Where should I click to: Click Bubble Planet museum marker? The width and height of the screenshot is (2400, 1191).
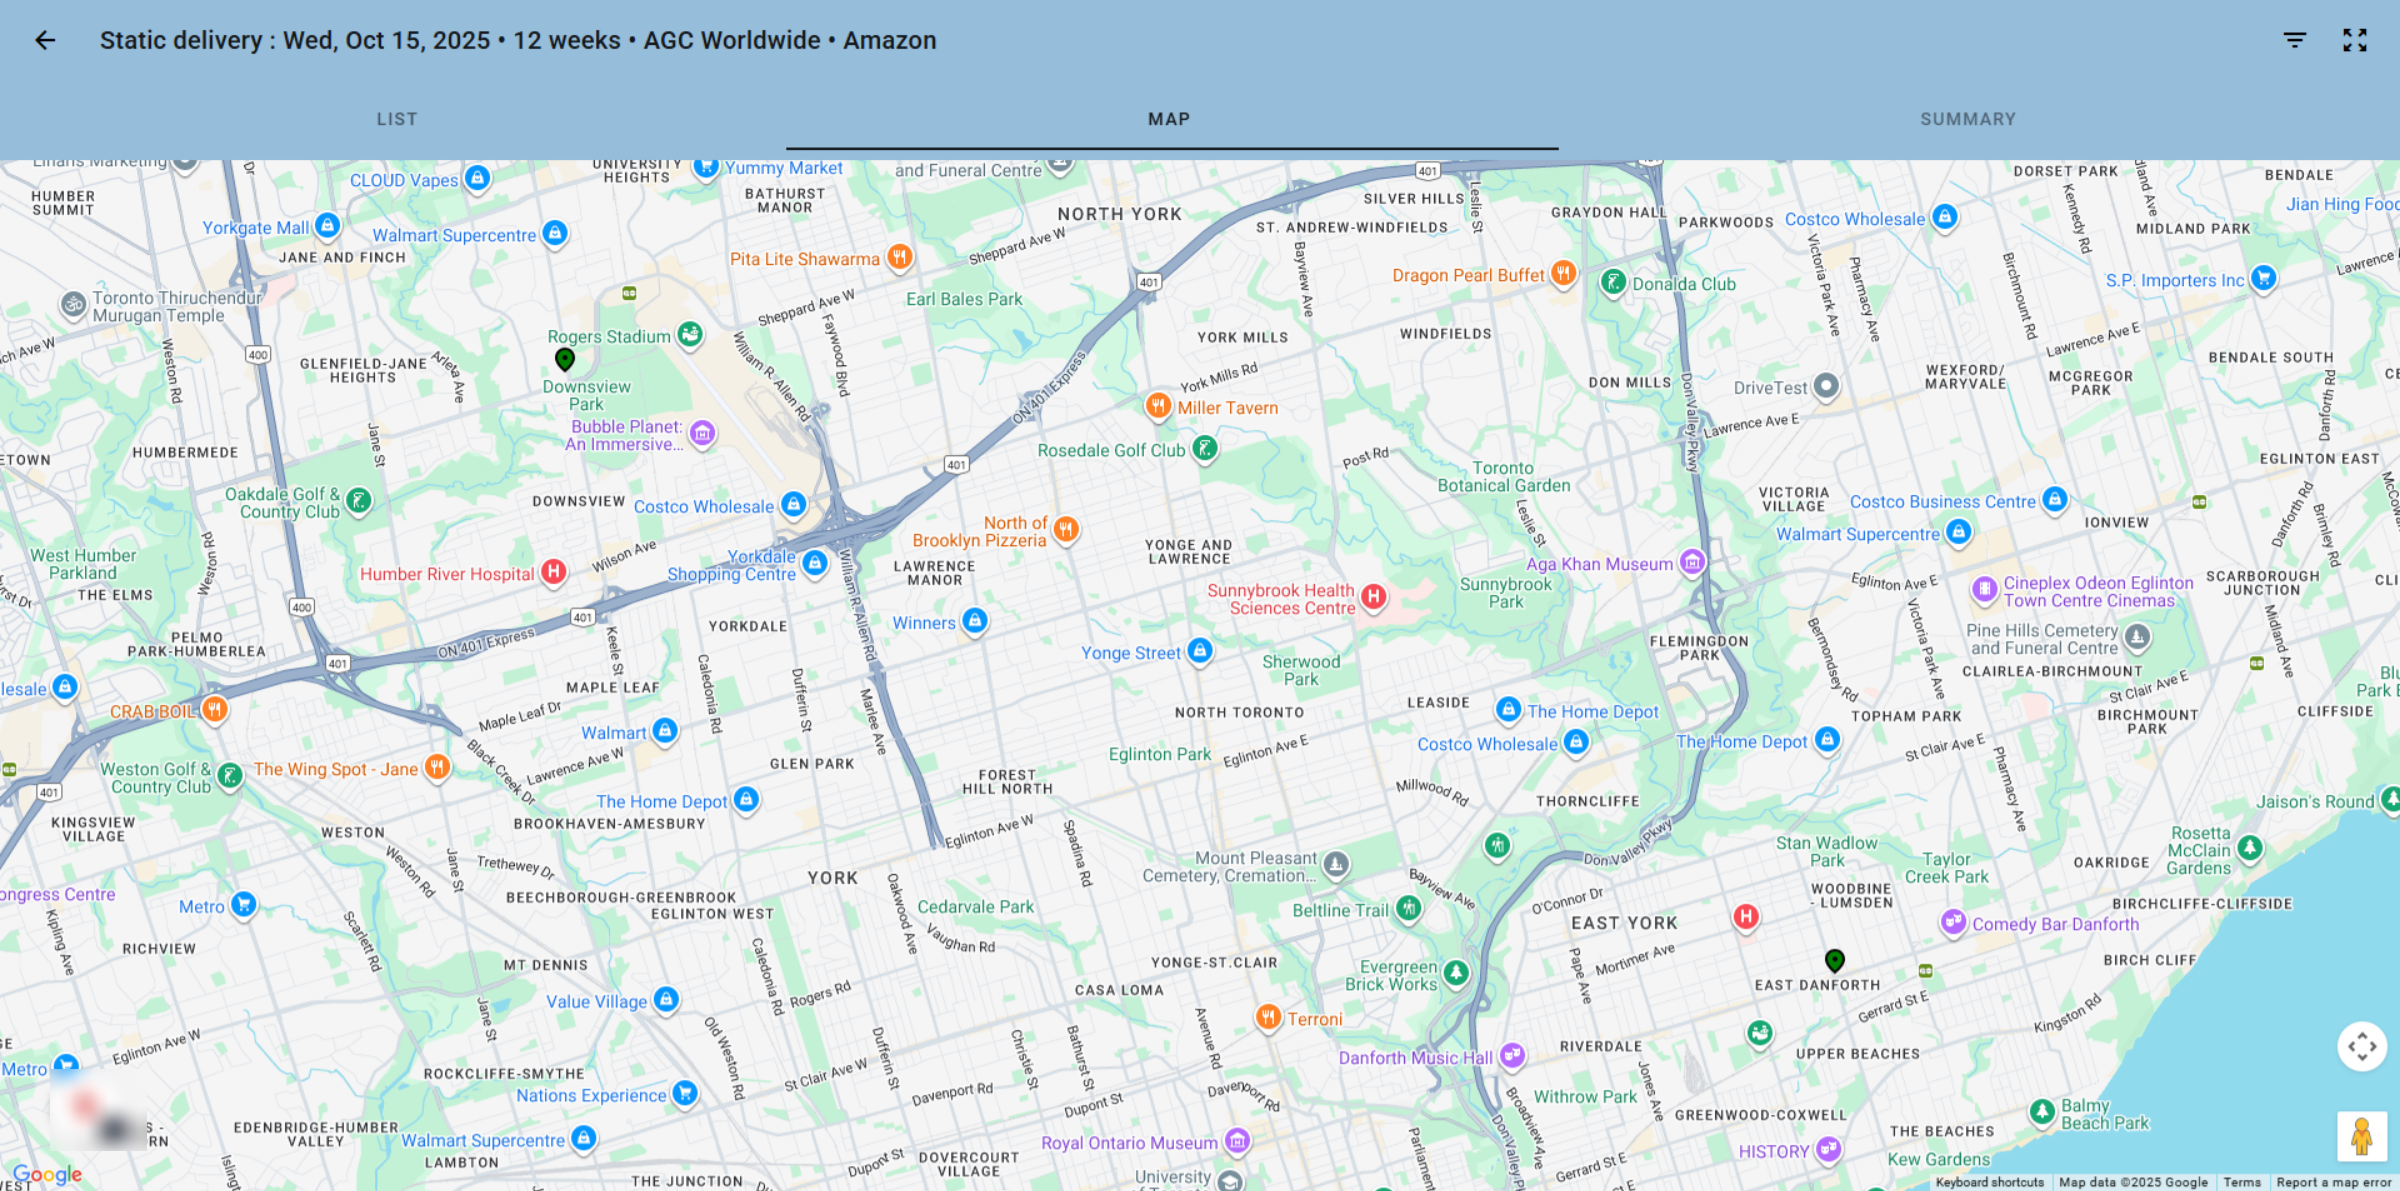(x=703, y=433)
